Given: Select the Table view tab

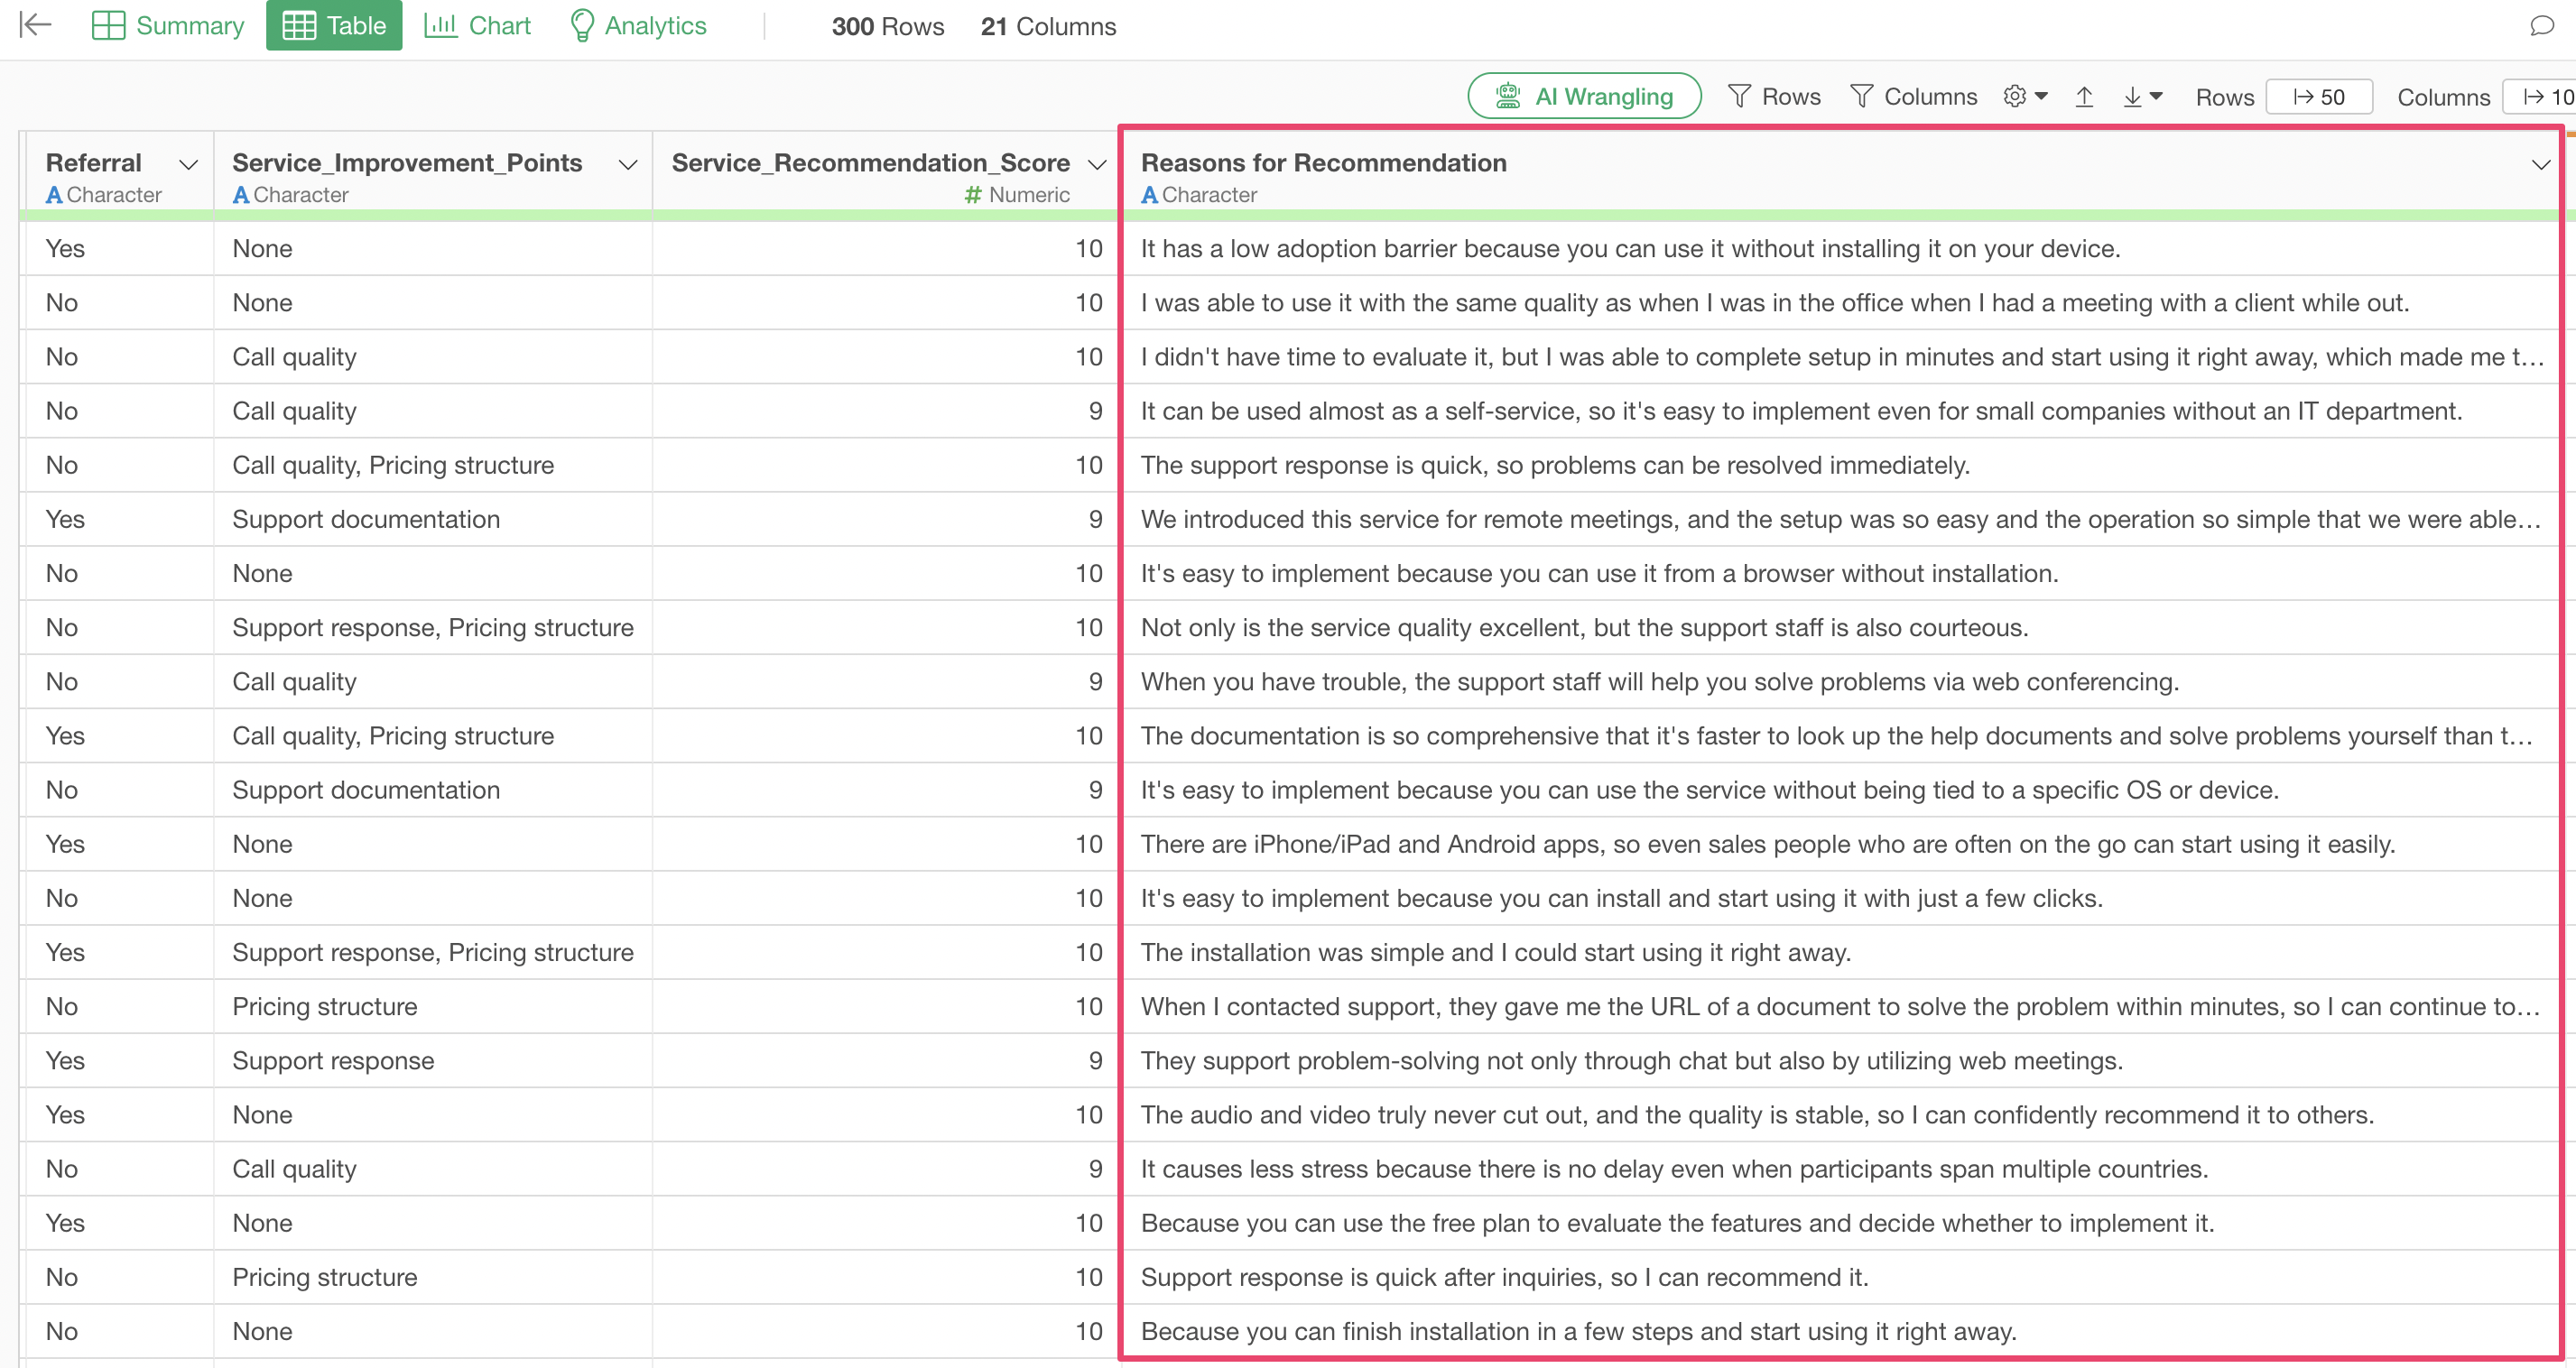Looking at the screenshot, I should coord(334,25).
